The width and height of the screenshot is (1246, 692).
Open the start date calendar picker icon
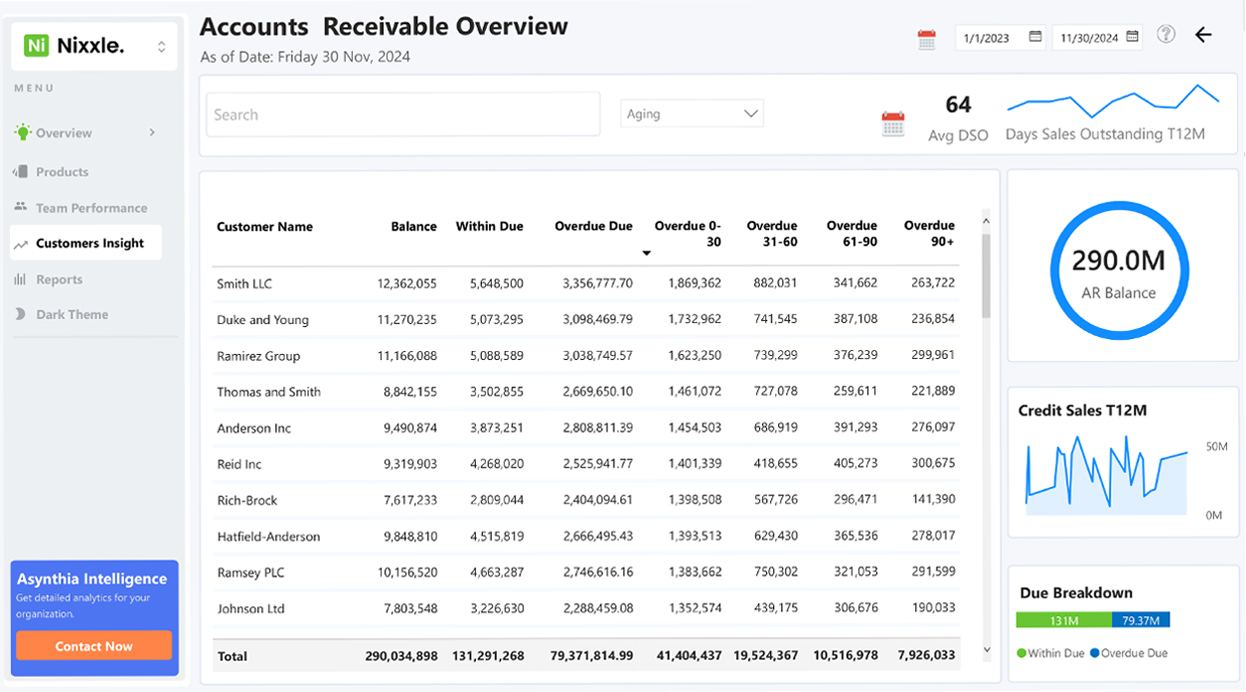pos(1035,37)
